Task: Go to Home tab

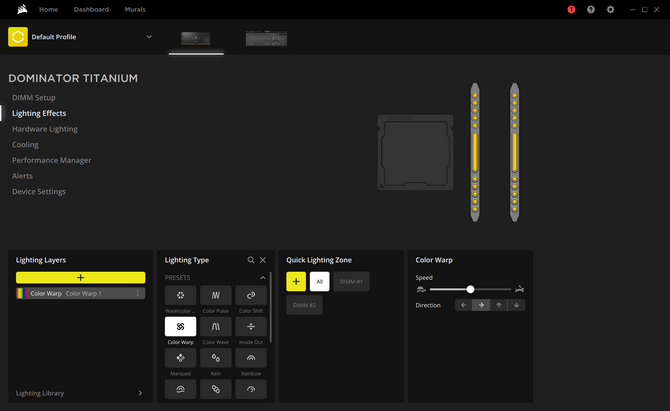Action: tap(48, 9)
